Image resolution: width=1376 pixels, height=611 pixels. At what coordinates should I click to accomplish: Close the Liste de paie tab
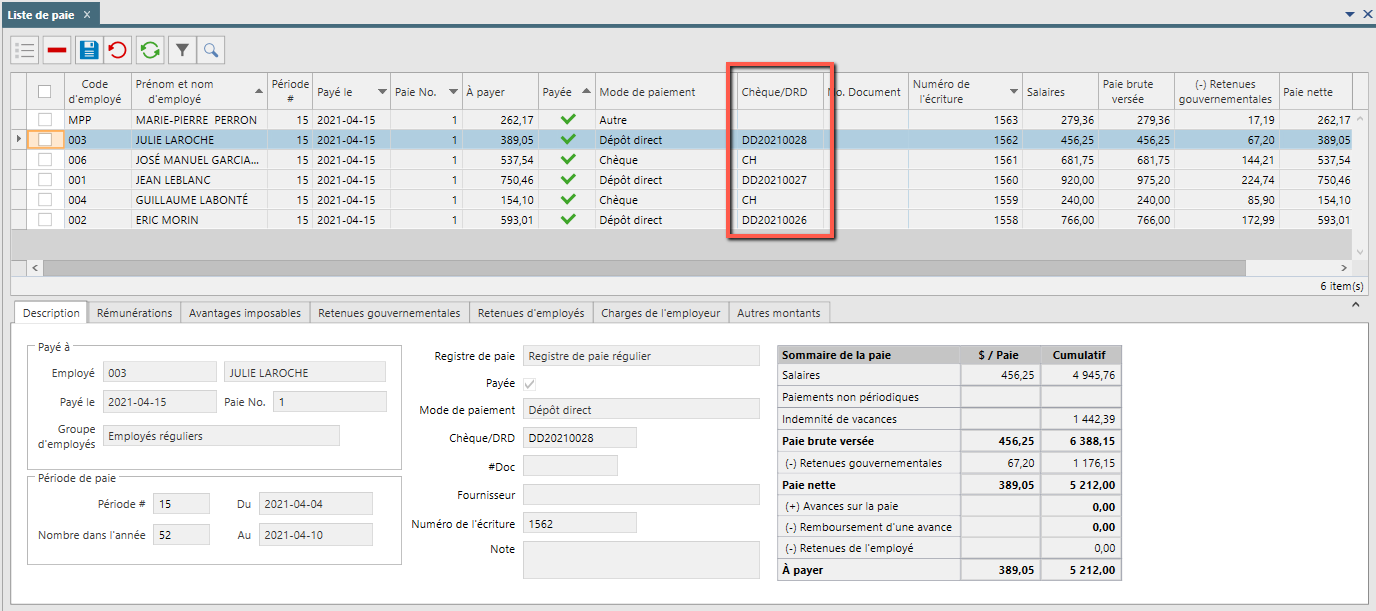tap(87, 14)
